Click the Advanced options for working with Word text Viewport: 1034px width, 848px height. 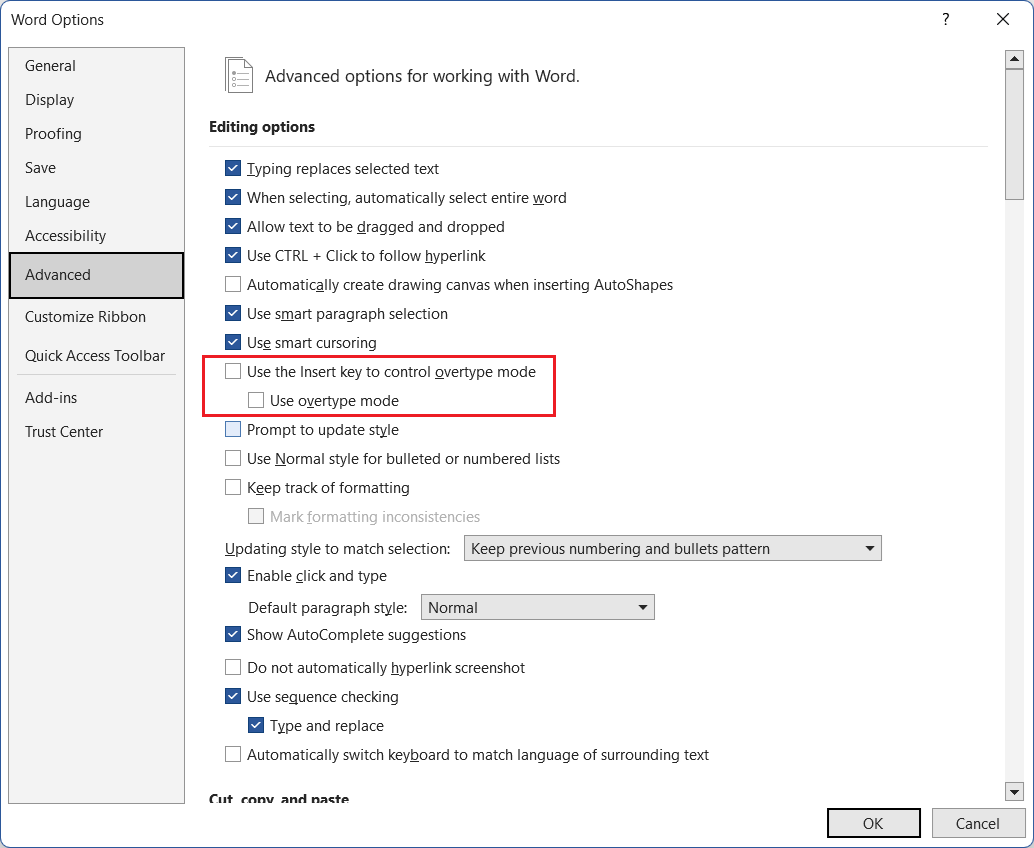(x=422, y=76)
